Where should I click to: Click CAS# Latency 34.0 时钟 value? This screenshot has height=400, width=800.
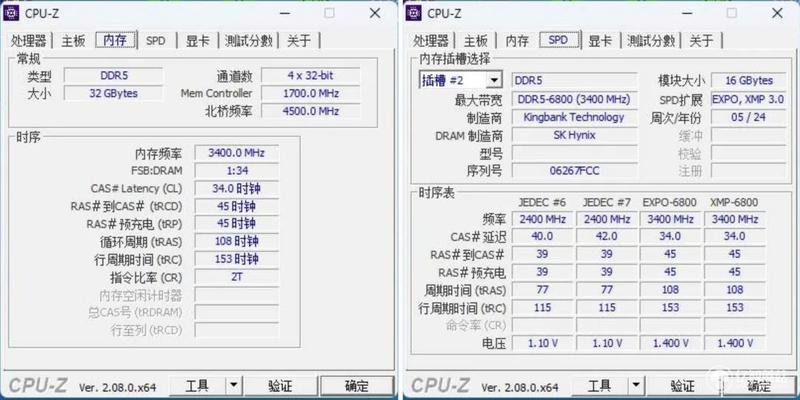(x=237, y=188)
